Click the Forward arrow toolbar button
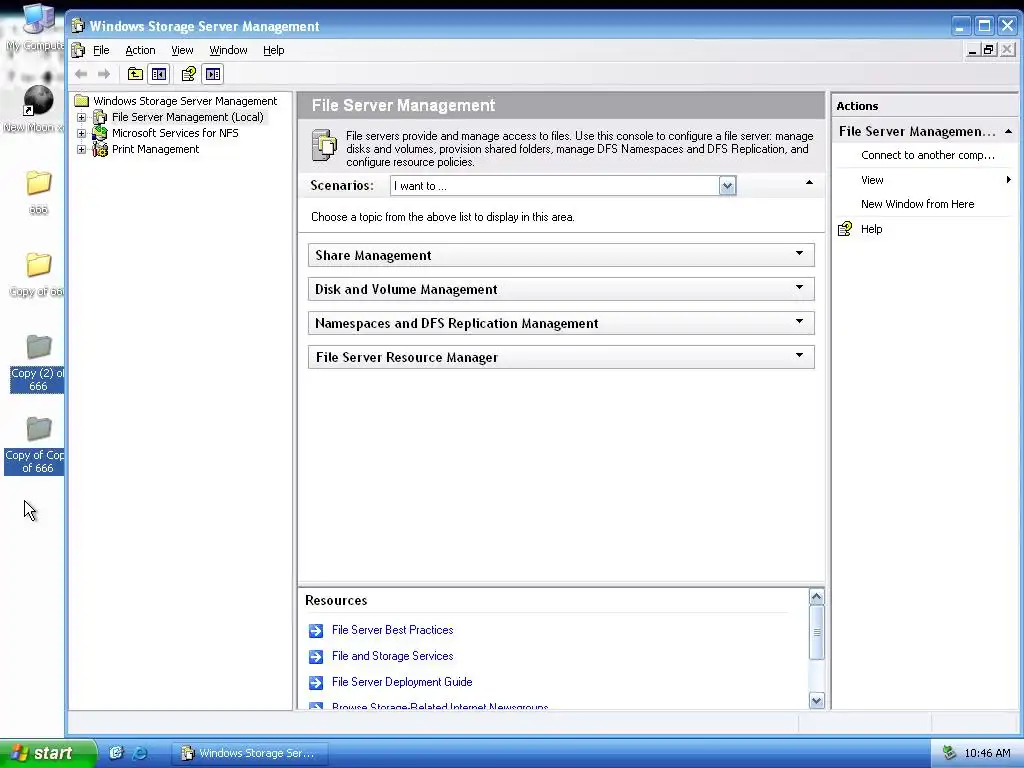 point(104,74)
